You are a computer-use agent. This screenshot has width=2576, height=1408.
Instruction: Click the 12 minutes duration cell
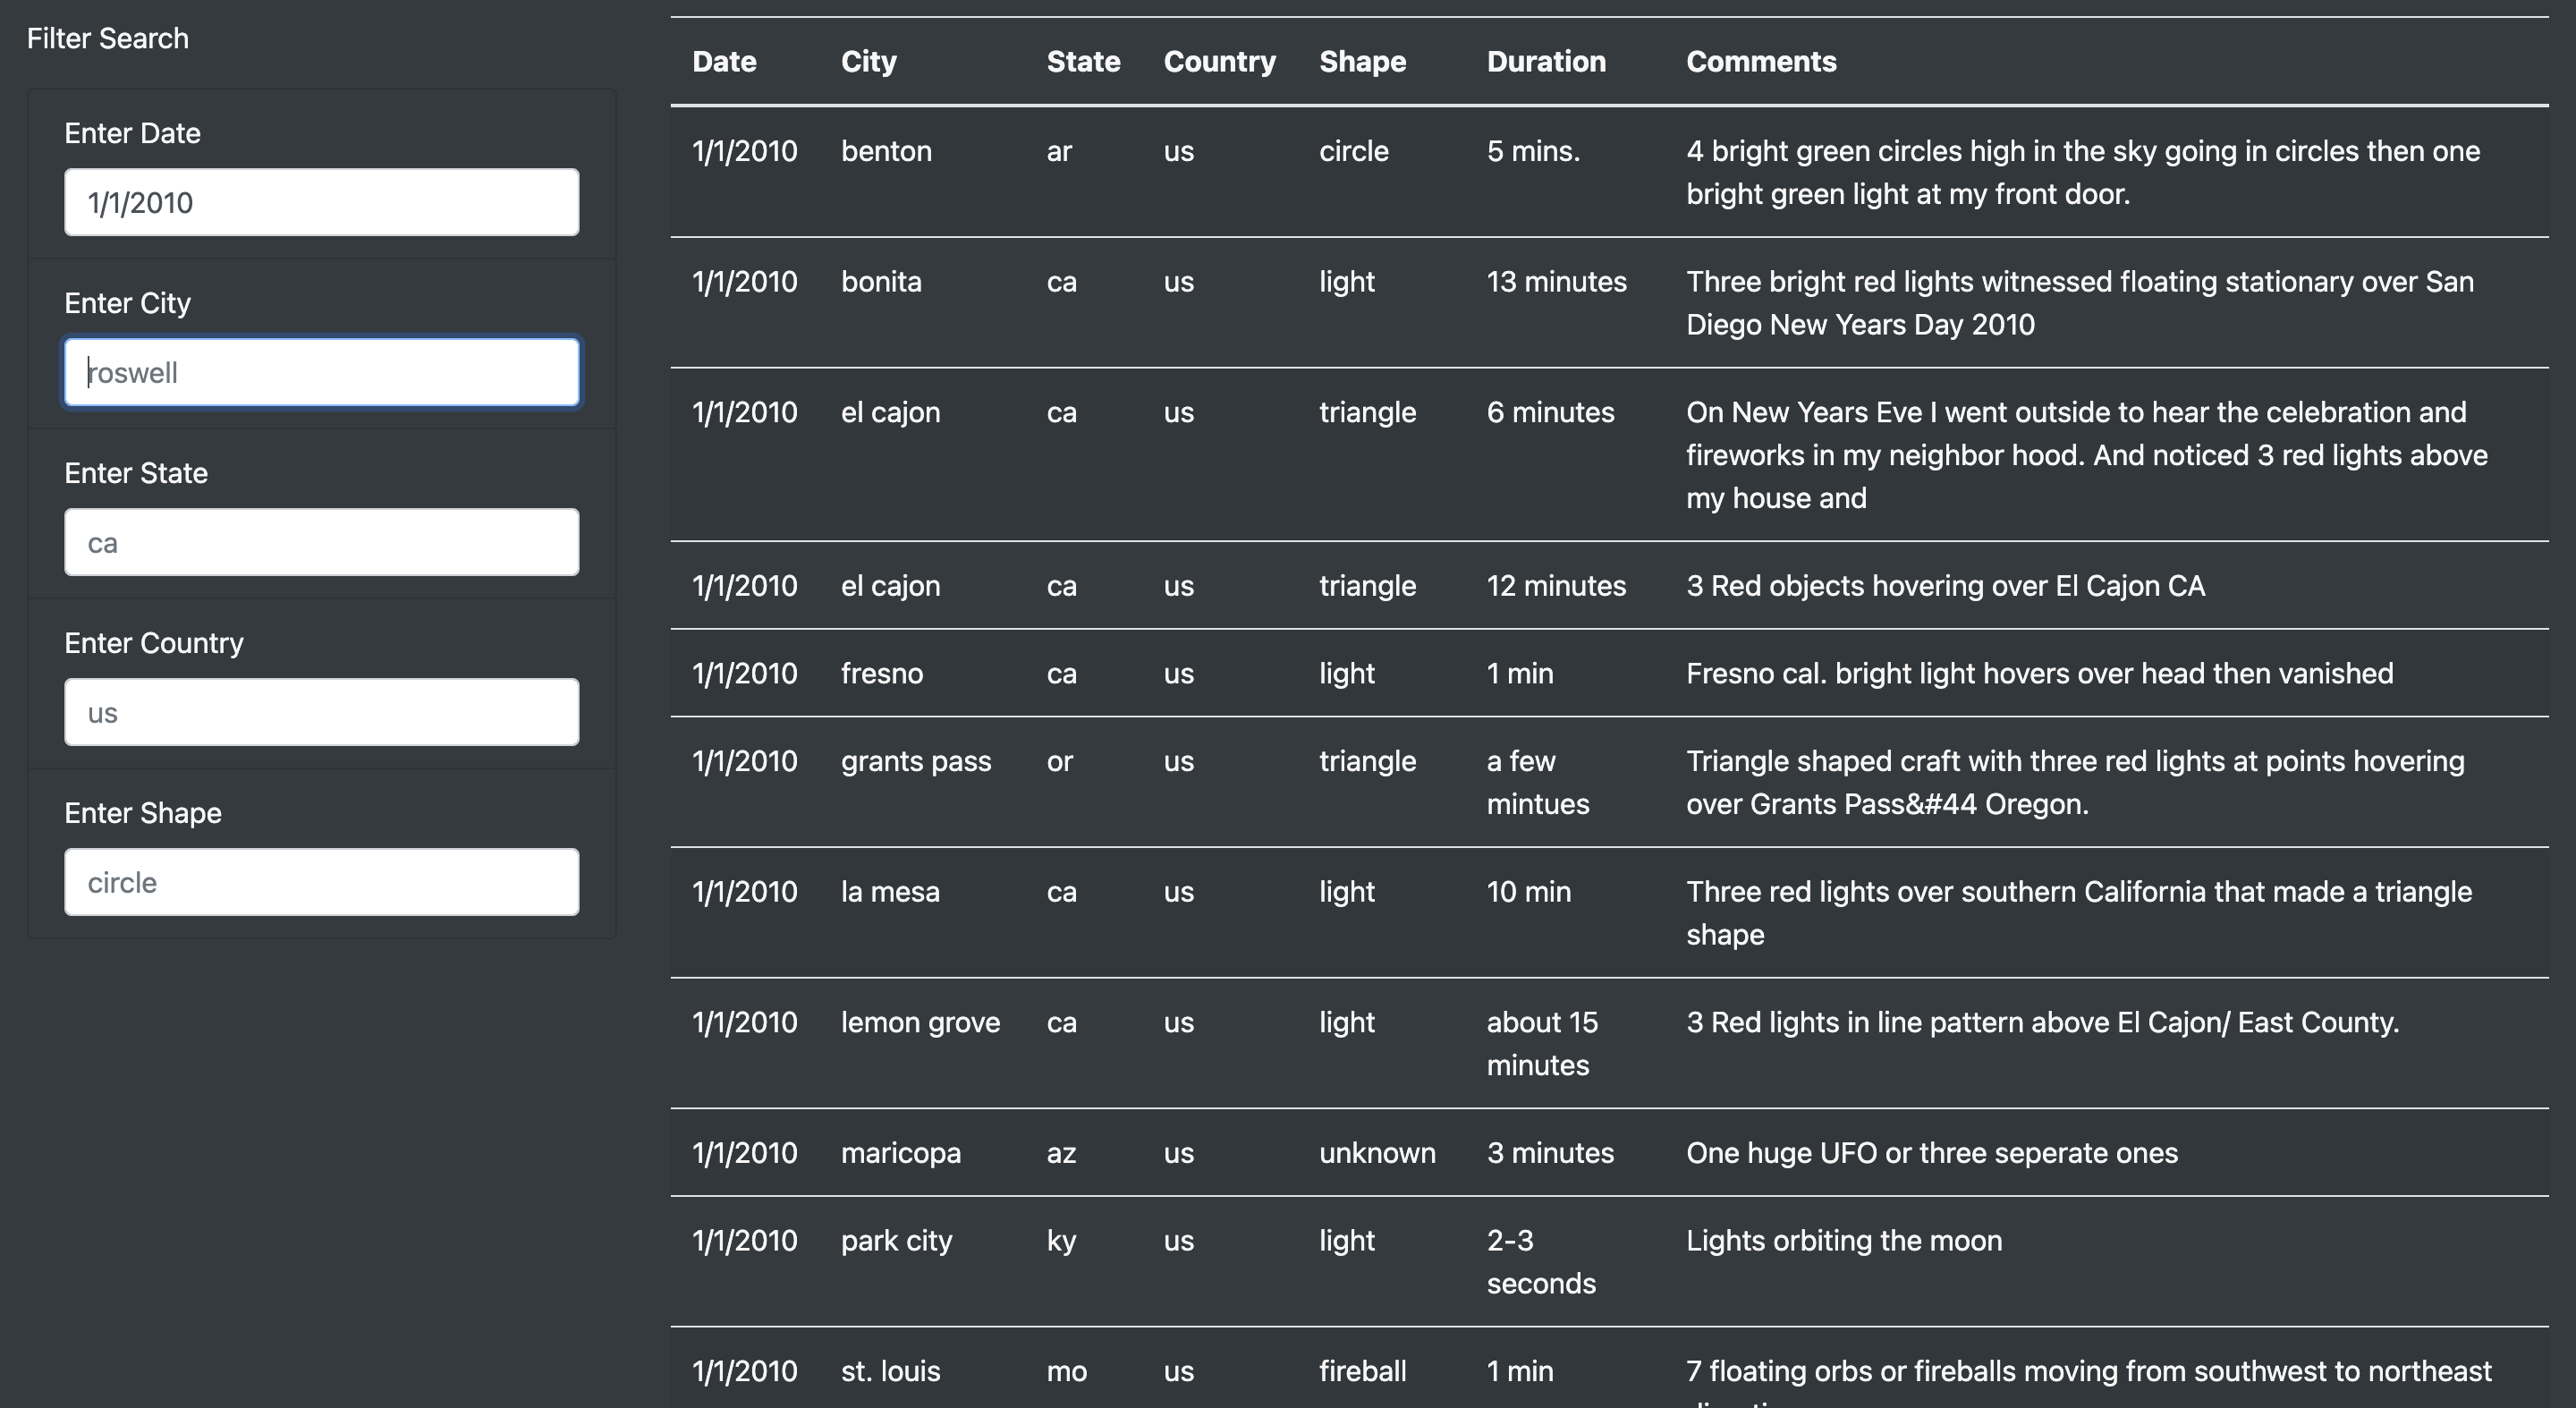1556,585
